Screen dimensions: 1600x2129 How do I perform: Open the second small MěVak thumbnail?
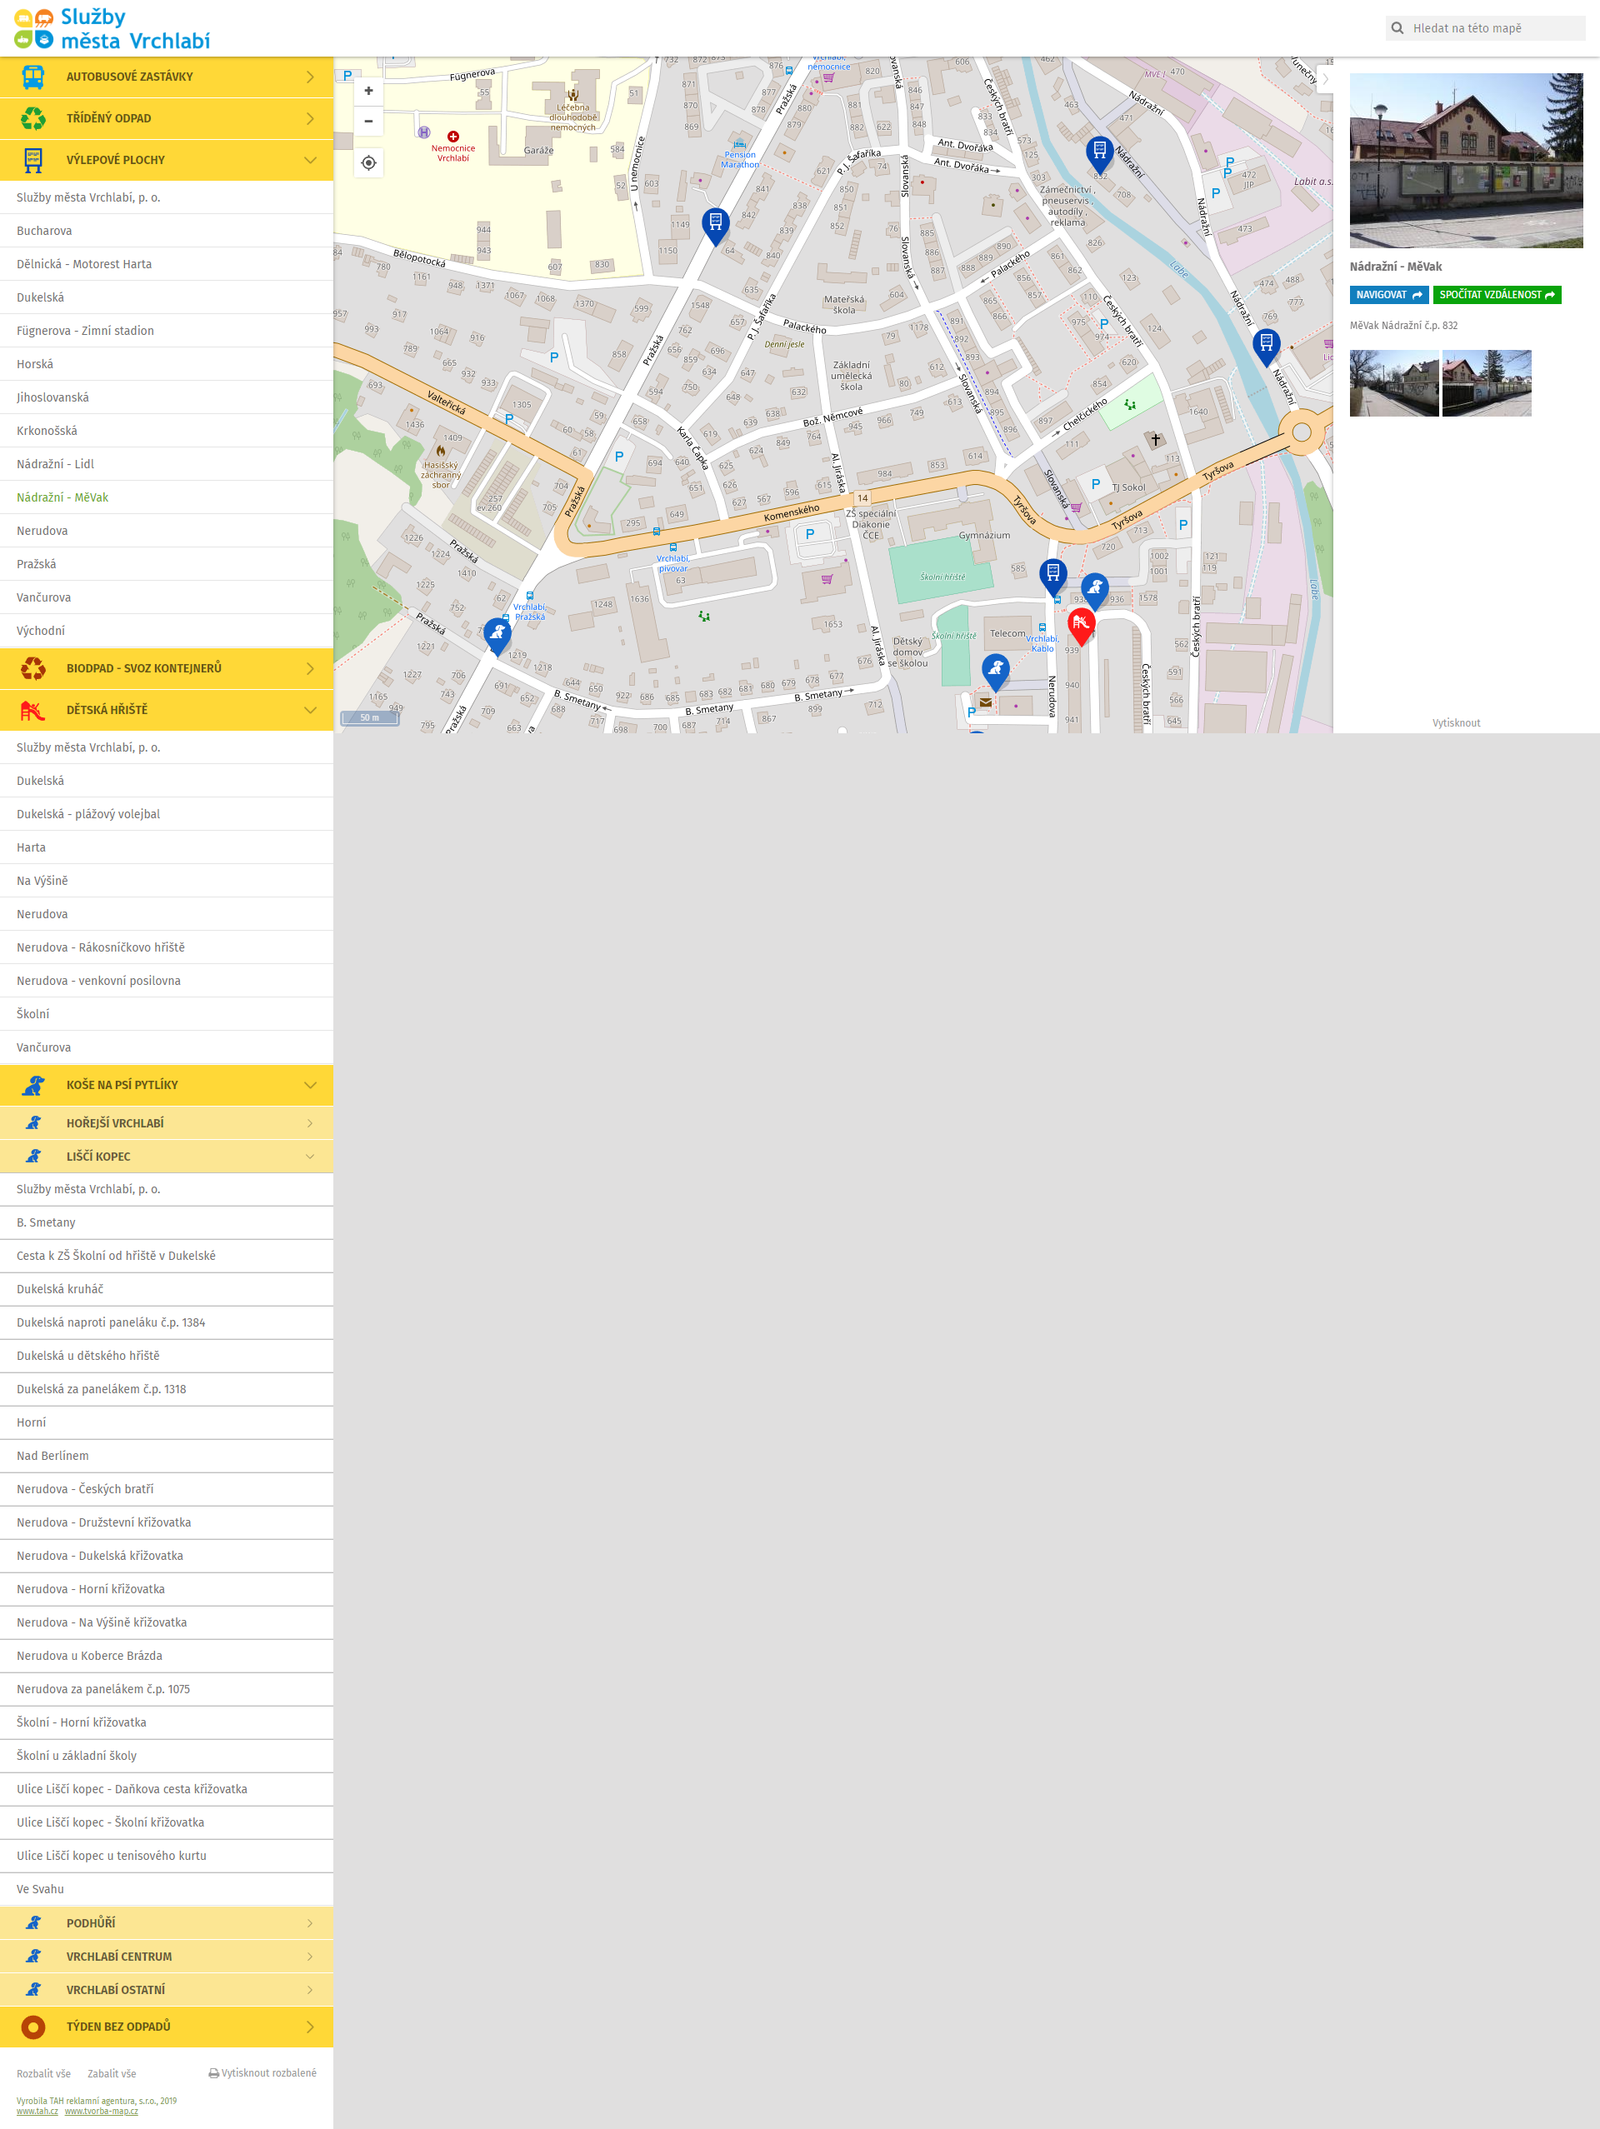[1487, 383]
